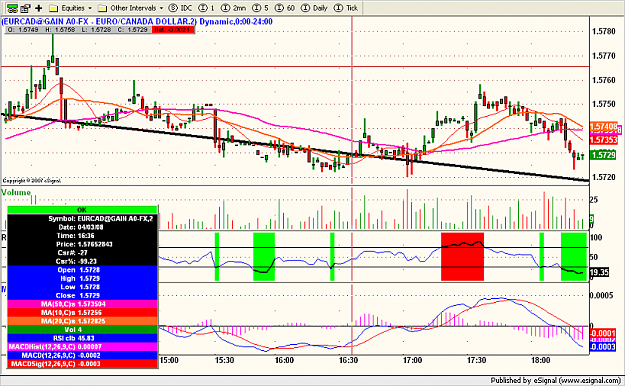Click the OK button in data window
Image resolution: width=625 pixels, height=386 pixels.
(x=82, y=210)
